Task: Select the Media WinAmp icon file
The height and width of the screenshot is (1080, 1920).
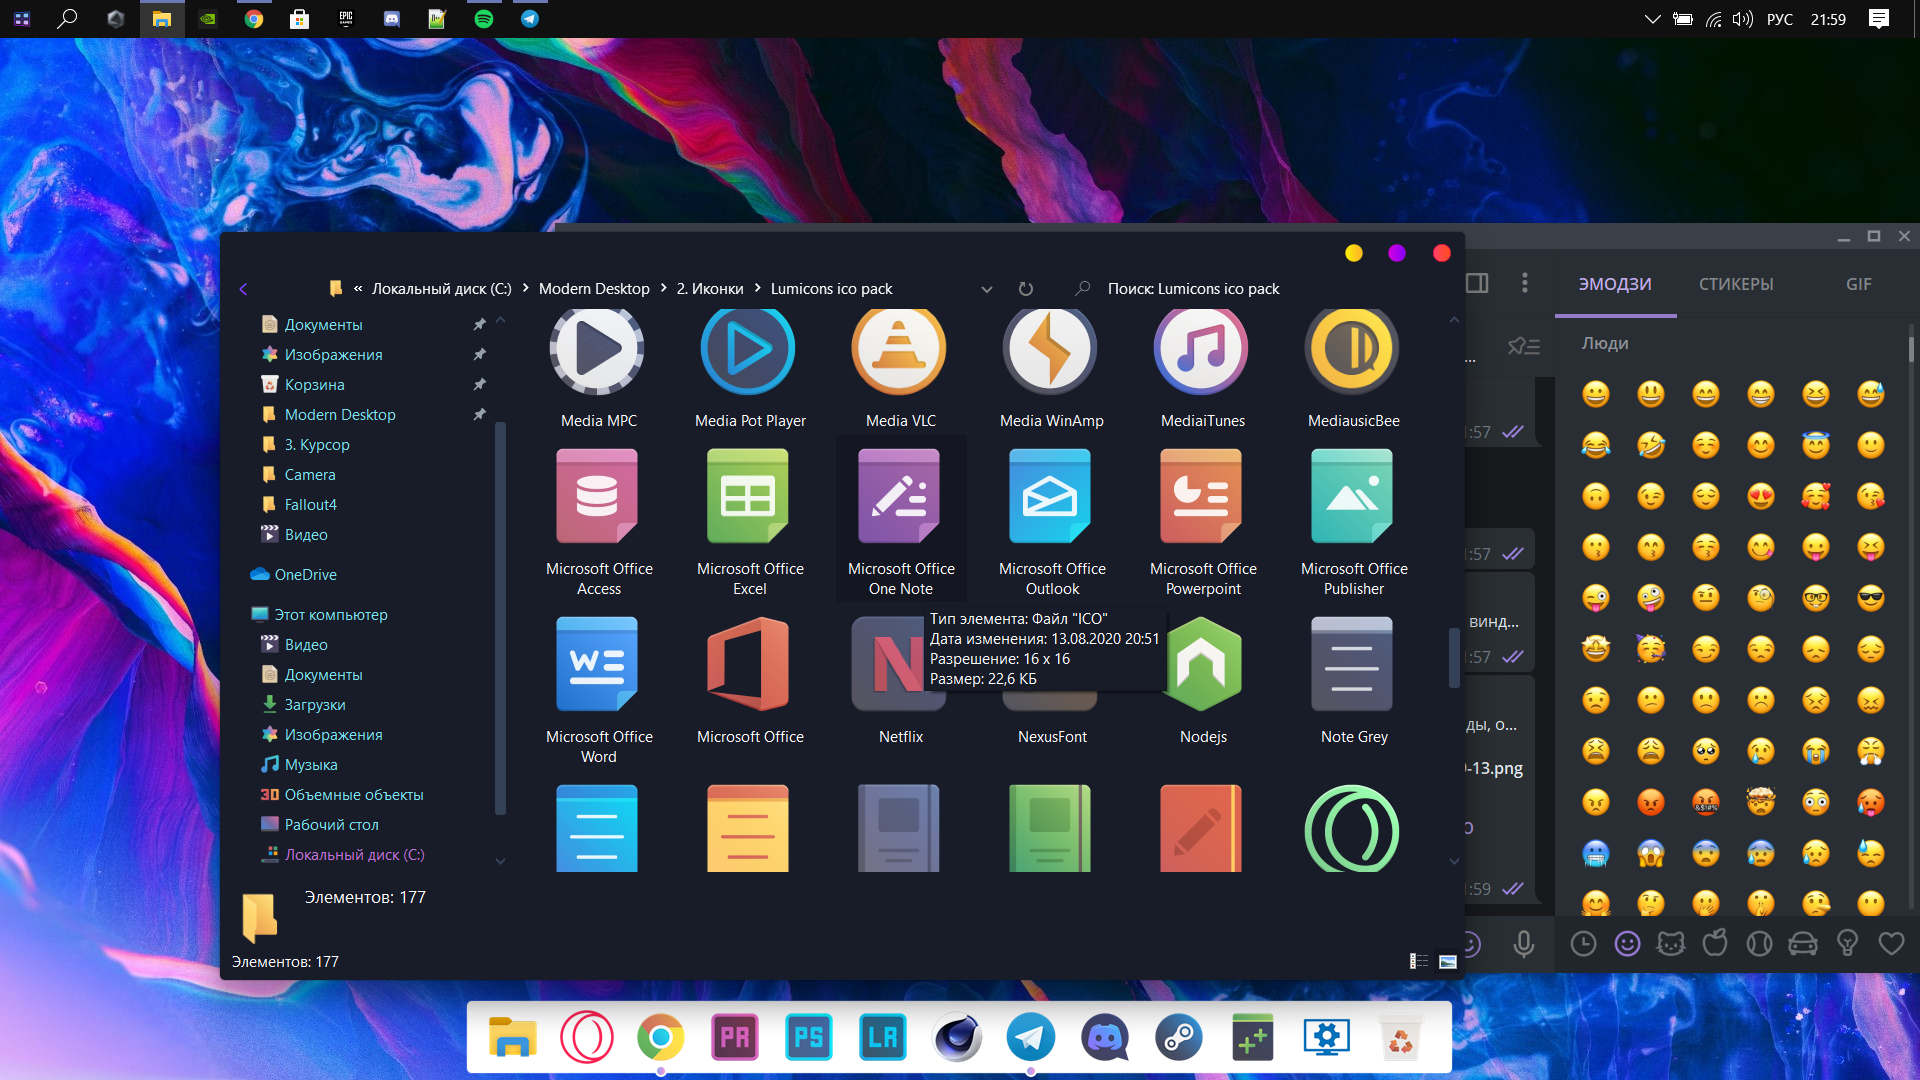Action: pyautogui.click(x=1051, y=368)
